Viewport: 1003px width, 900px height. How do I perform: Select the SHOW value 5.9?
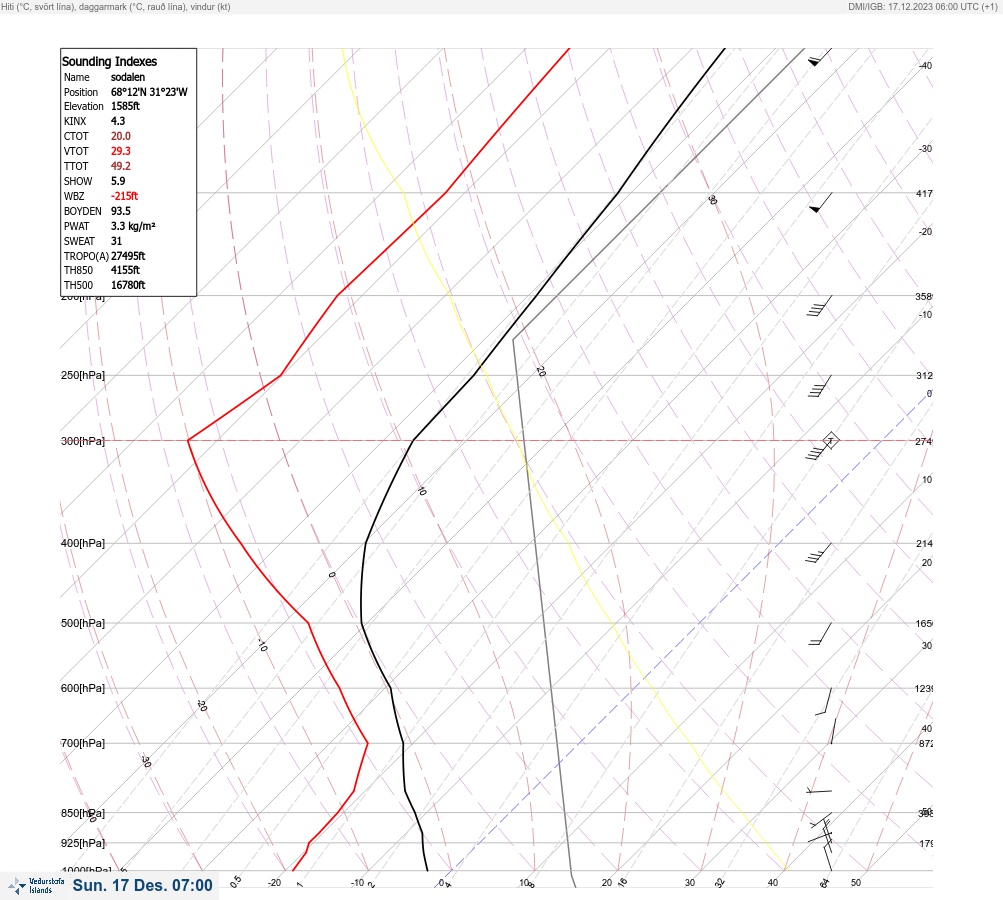118,181
